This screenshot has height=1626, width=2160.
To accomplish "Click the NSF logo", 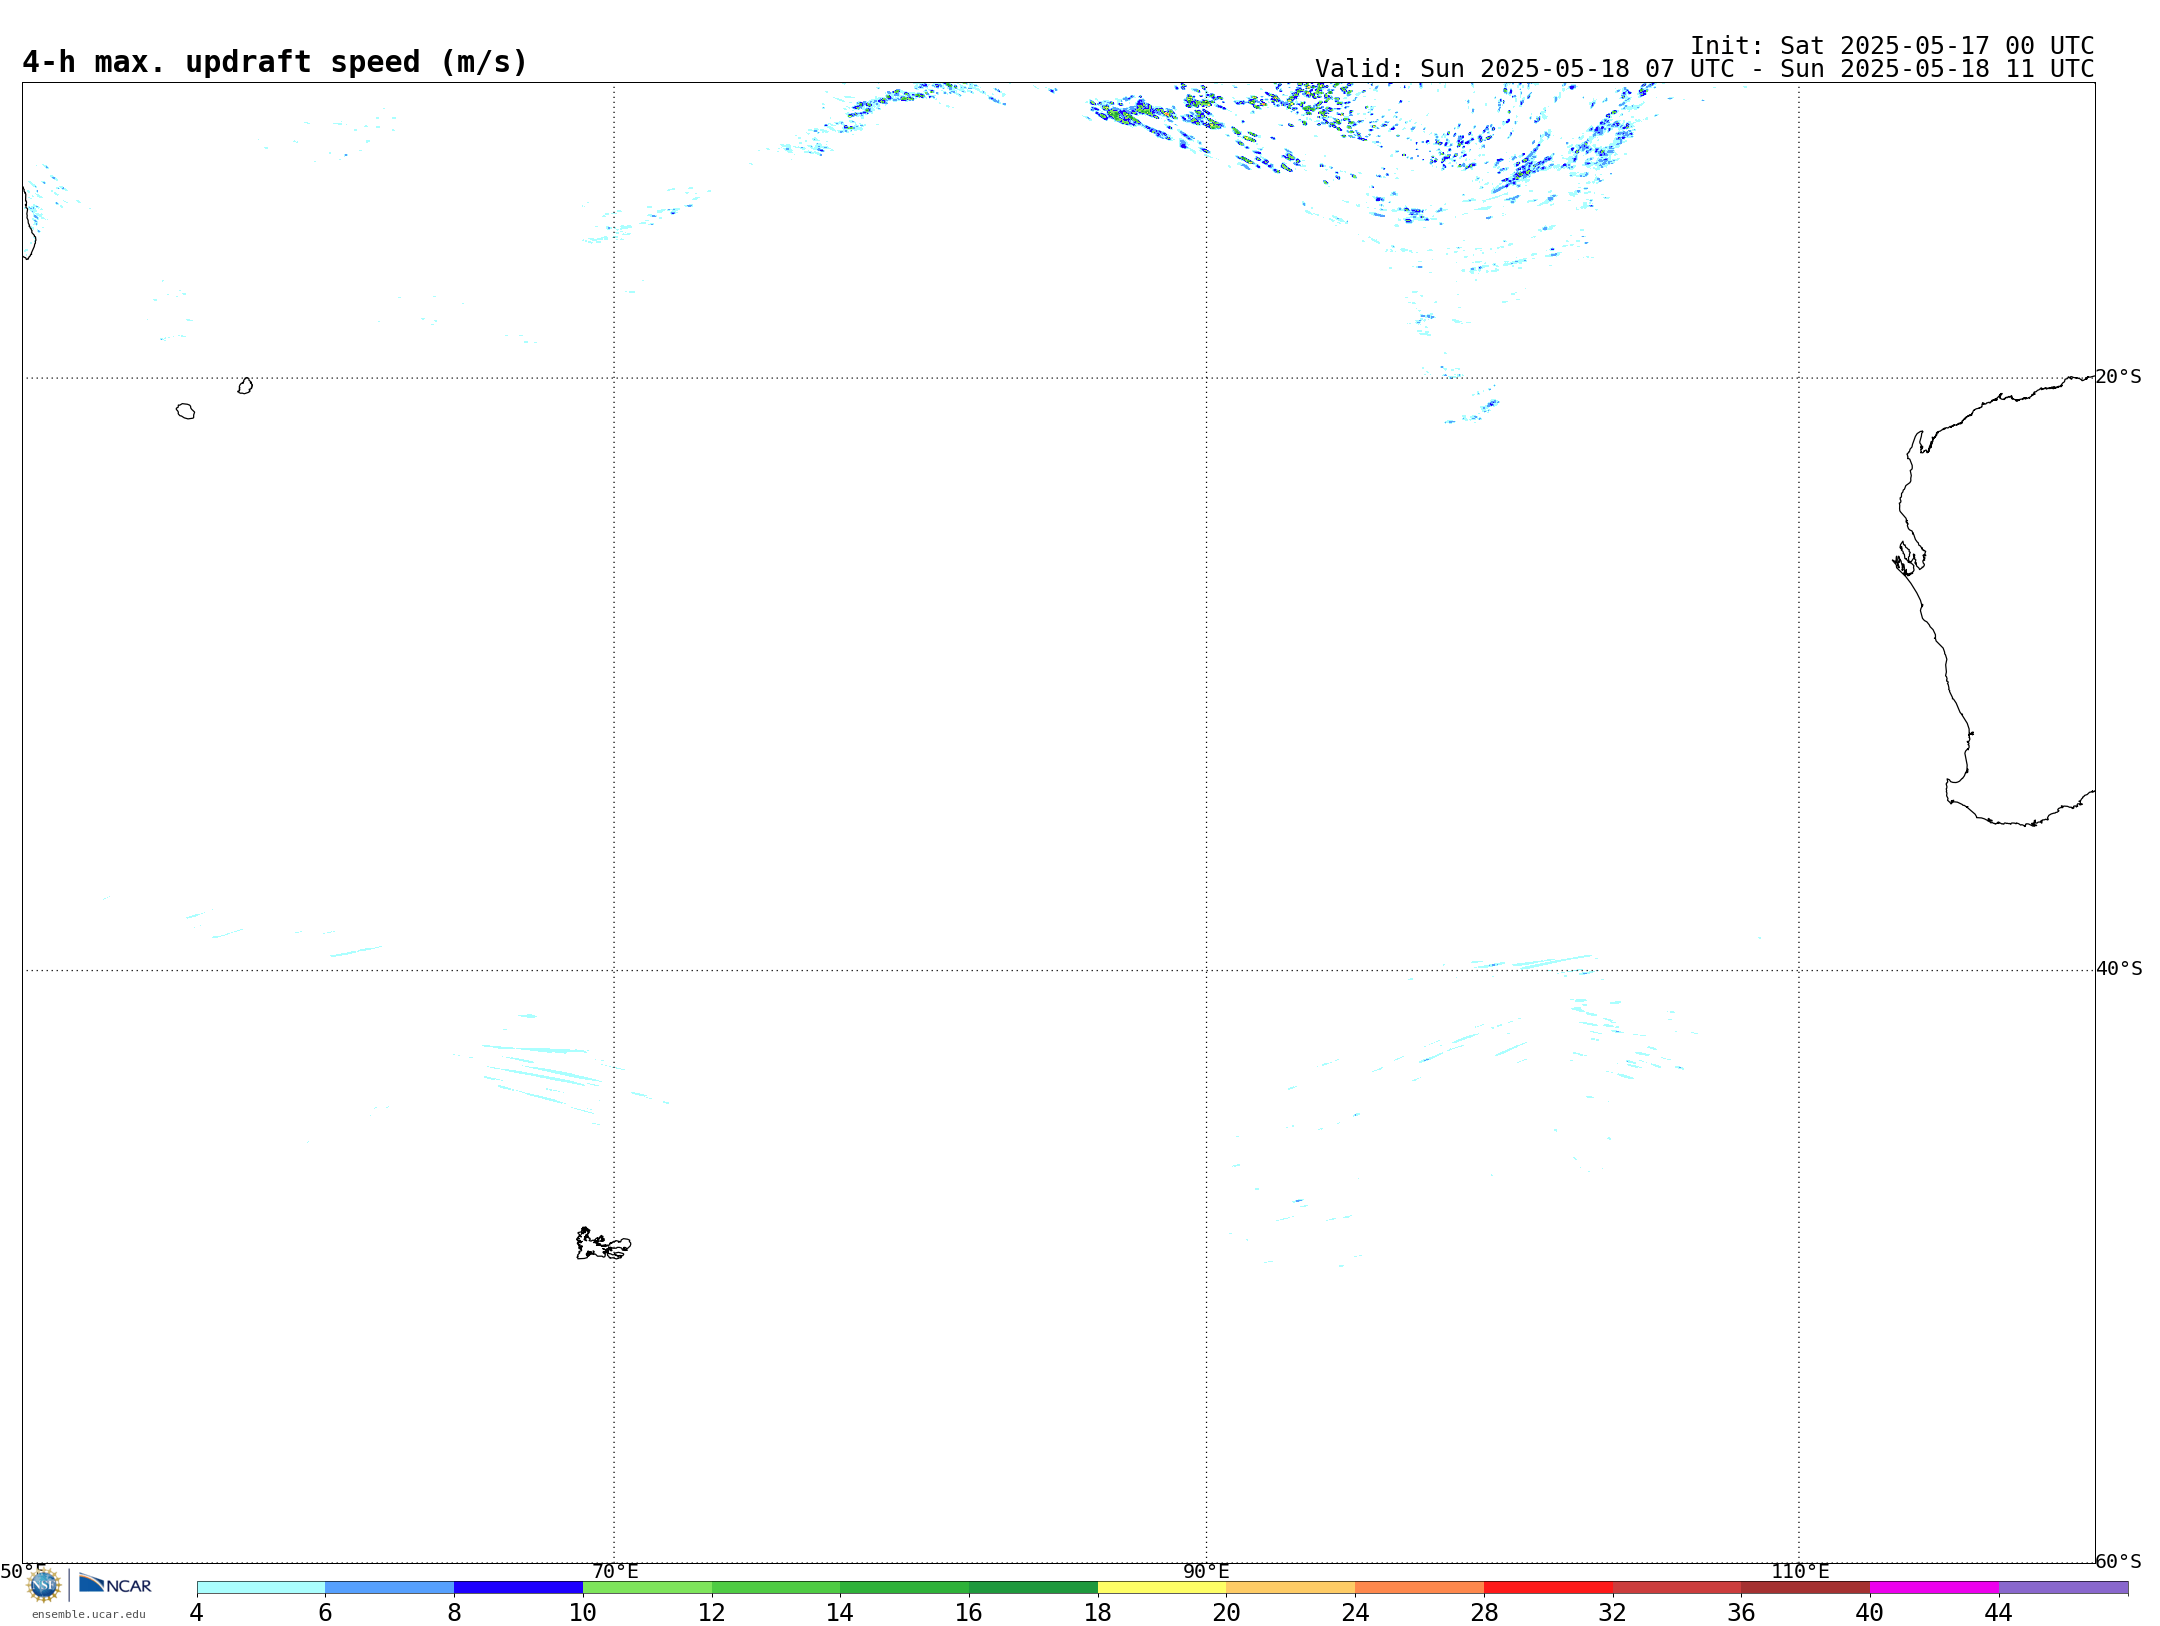I will (44, 1585).
